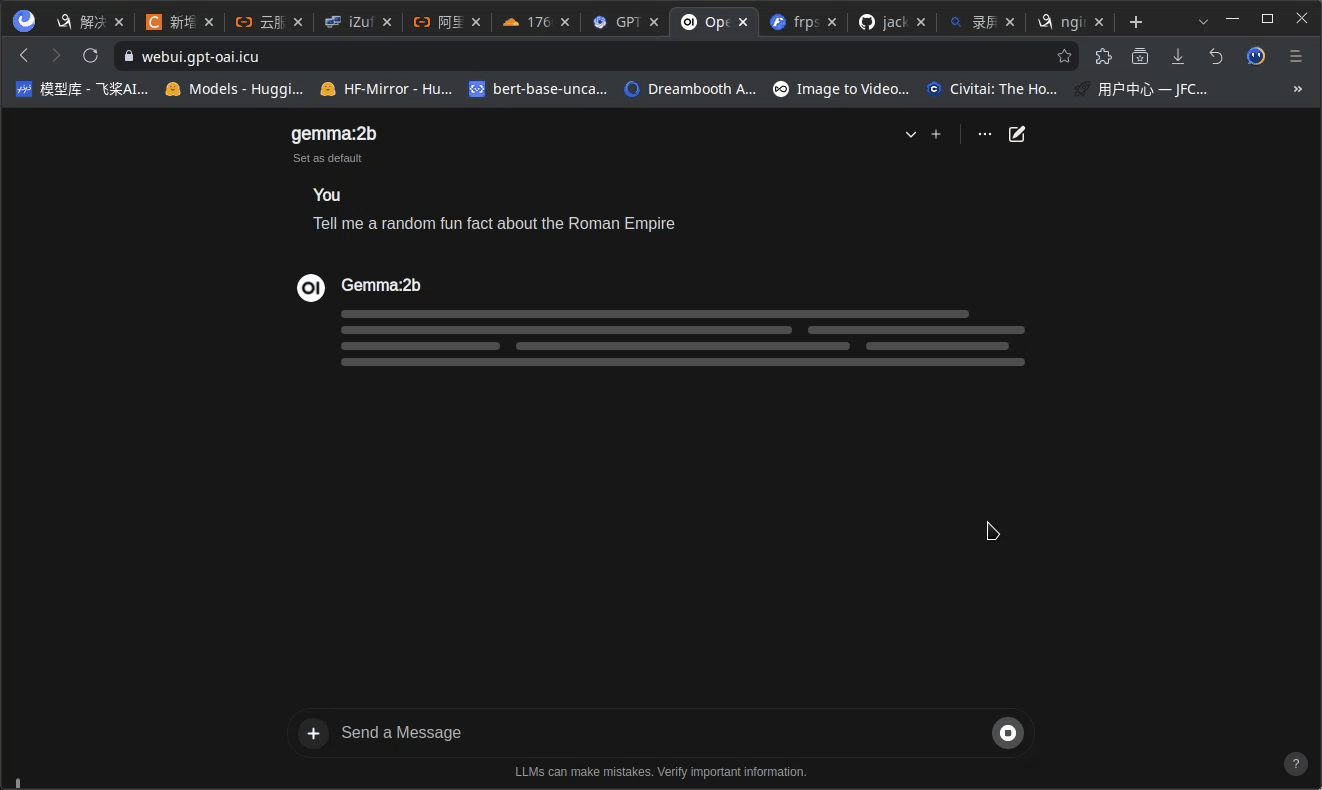This screenshot has height=790, width=1322.
Task: Close the frps tab
Action: coord(832,22)
